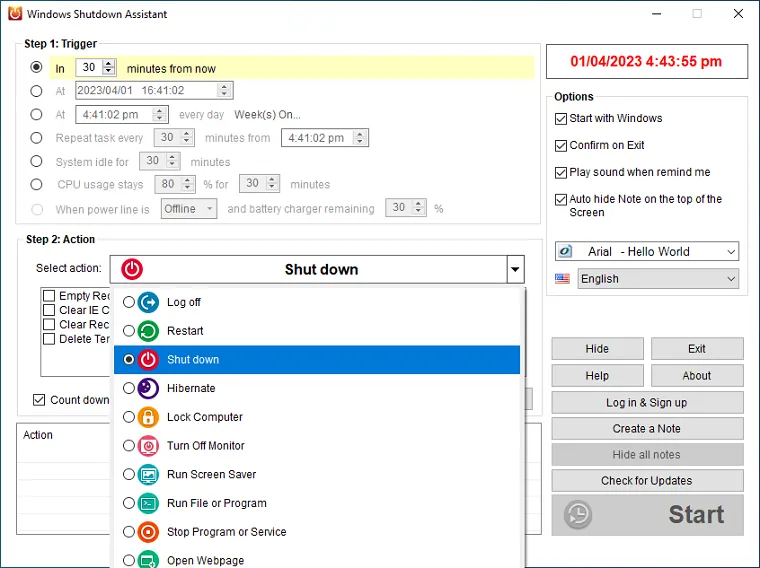Viewport: 760px width, 568px height.
Task: Click the Run Screen Saver icon
Action: (148, 475)
